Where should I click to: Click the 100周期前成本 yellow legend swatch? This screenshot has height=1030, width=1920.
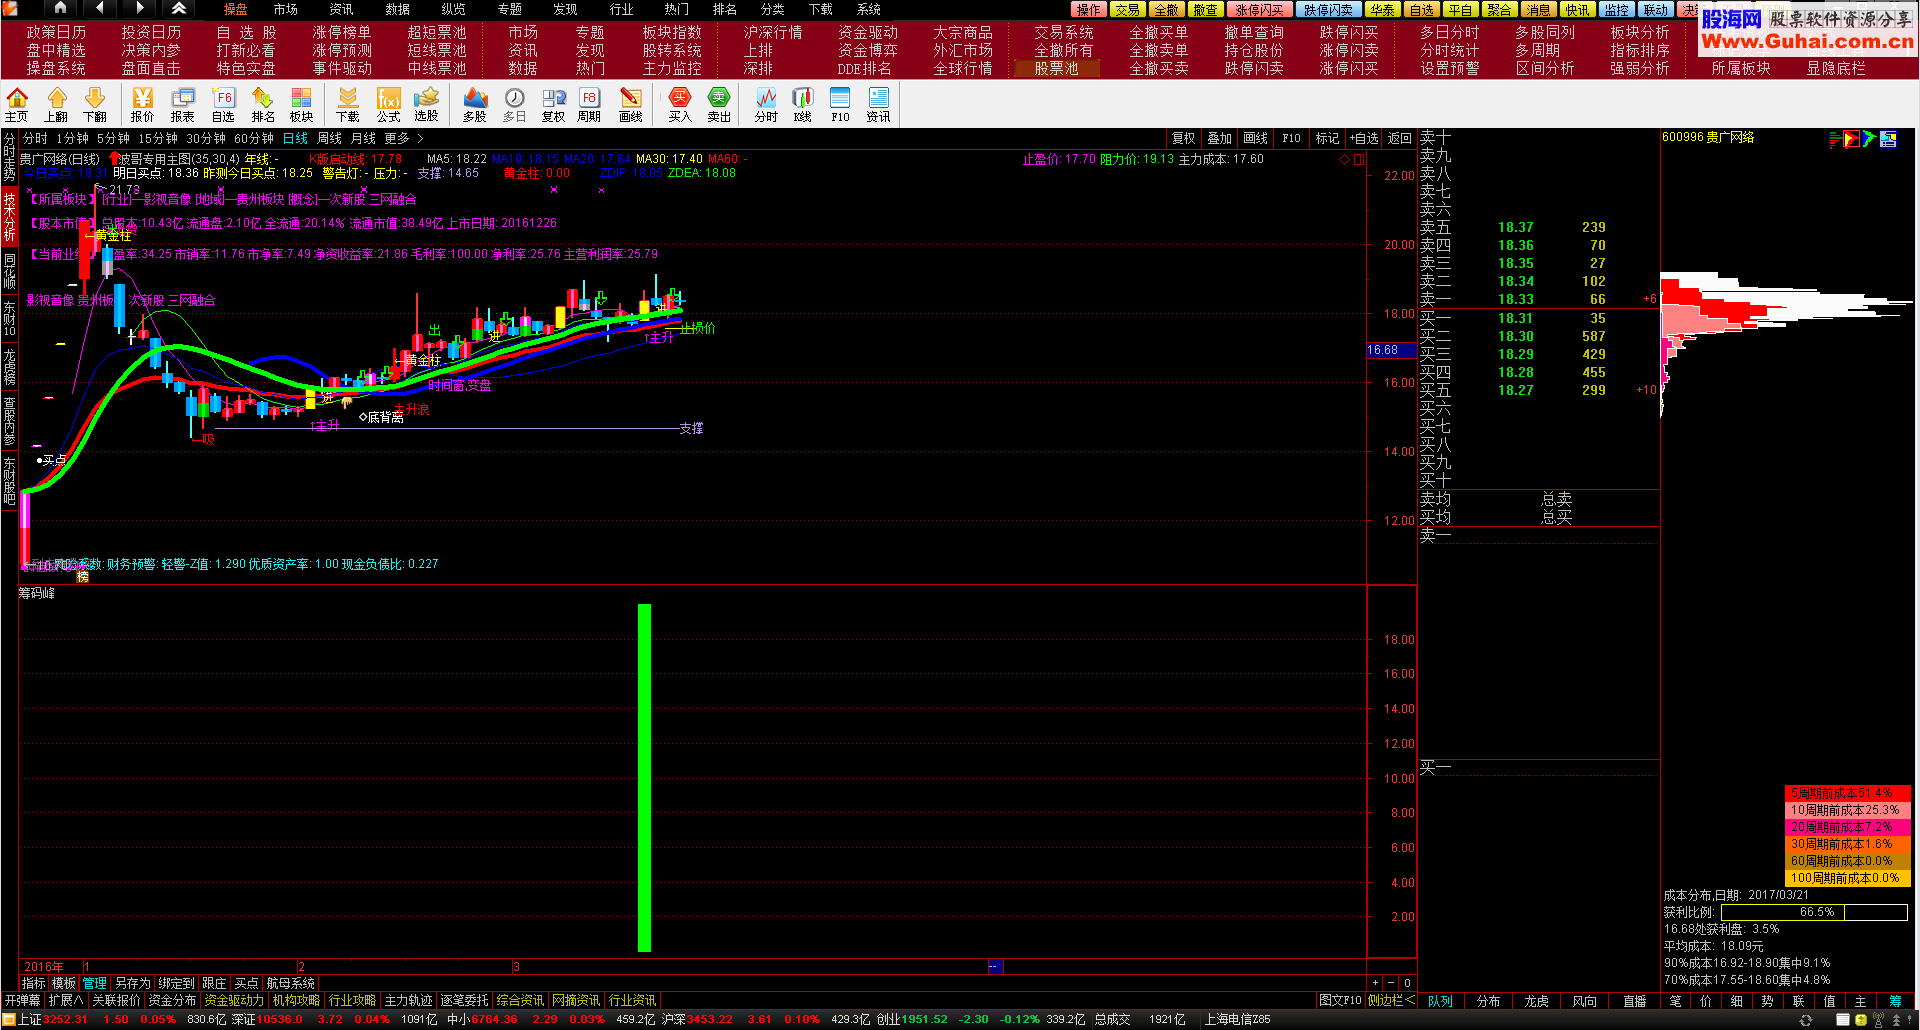[x=1847, y=878]
